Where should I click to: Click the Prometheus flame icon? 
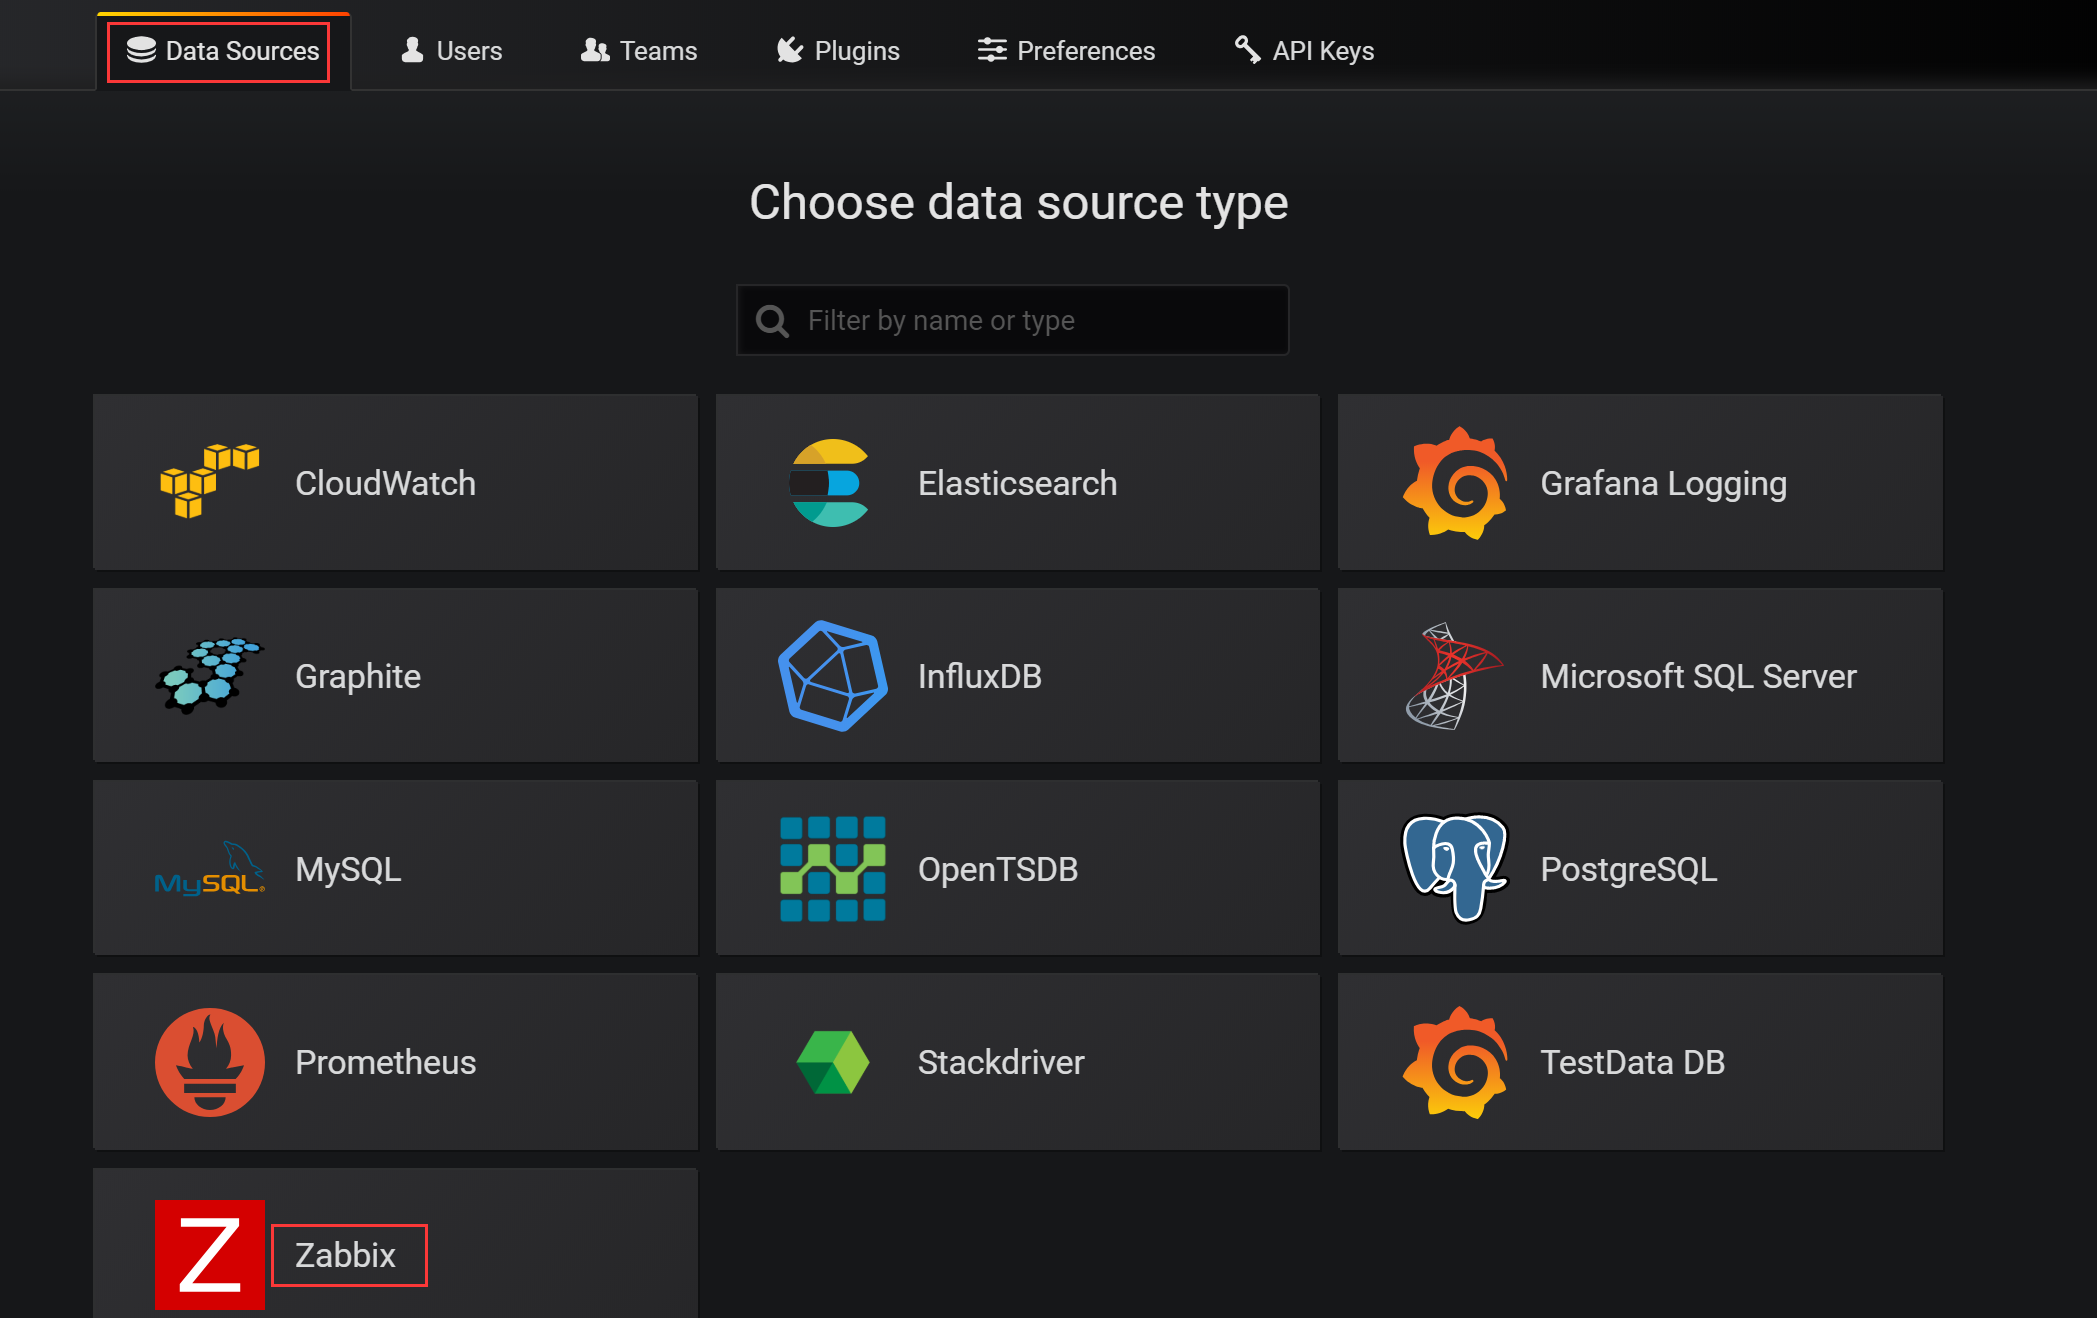coord(209,1062)
